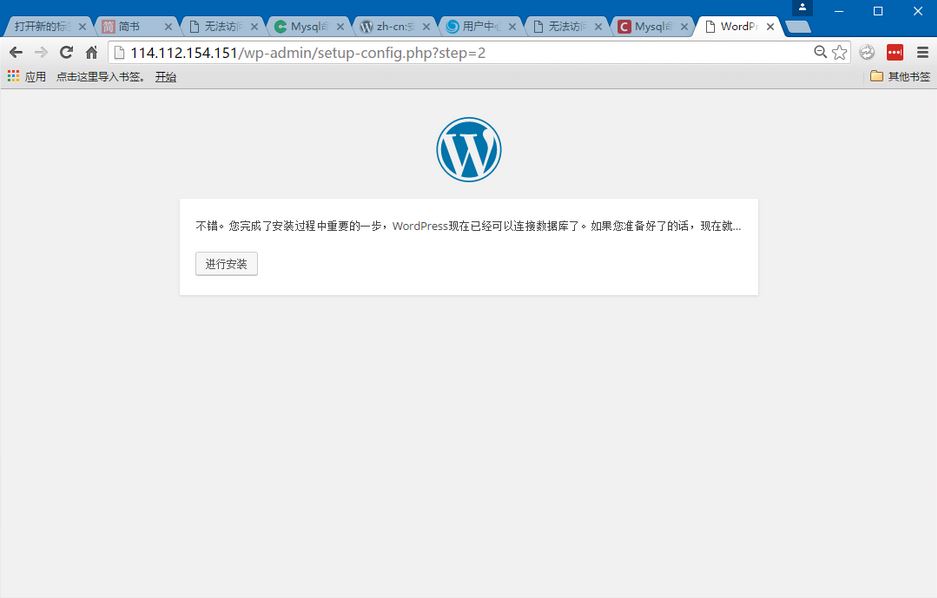937x598 pixels.
Task: Click the red extension icon in toolbar
Action: (895, 53)
